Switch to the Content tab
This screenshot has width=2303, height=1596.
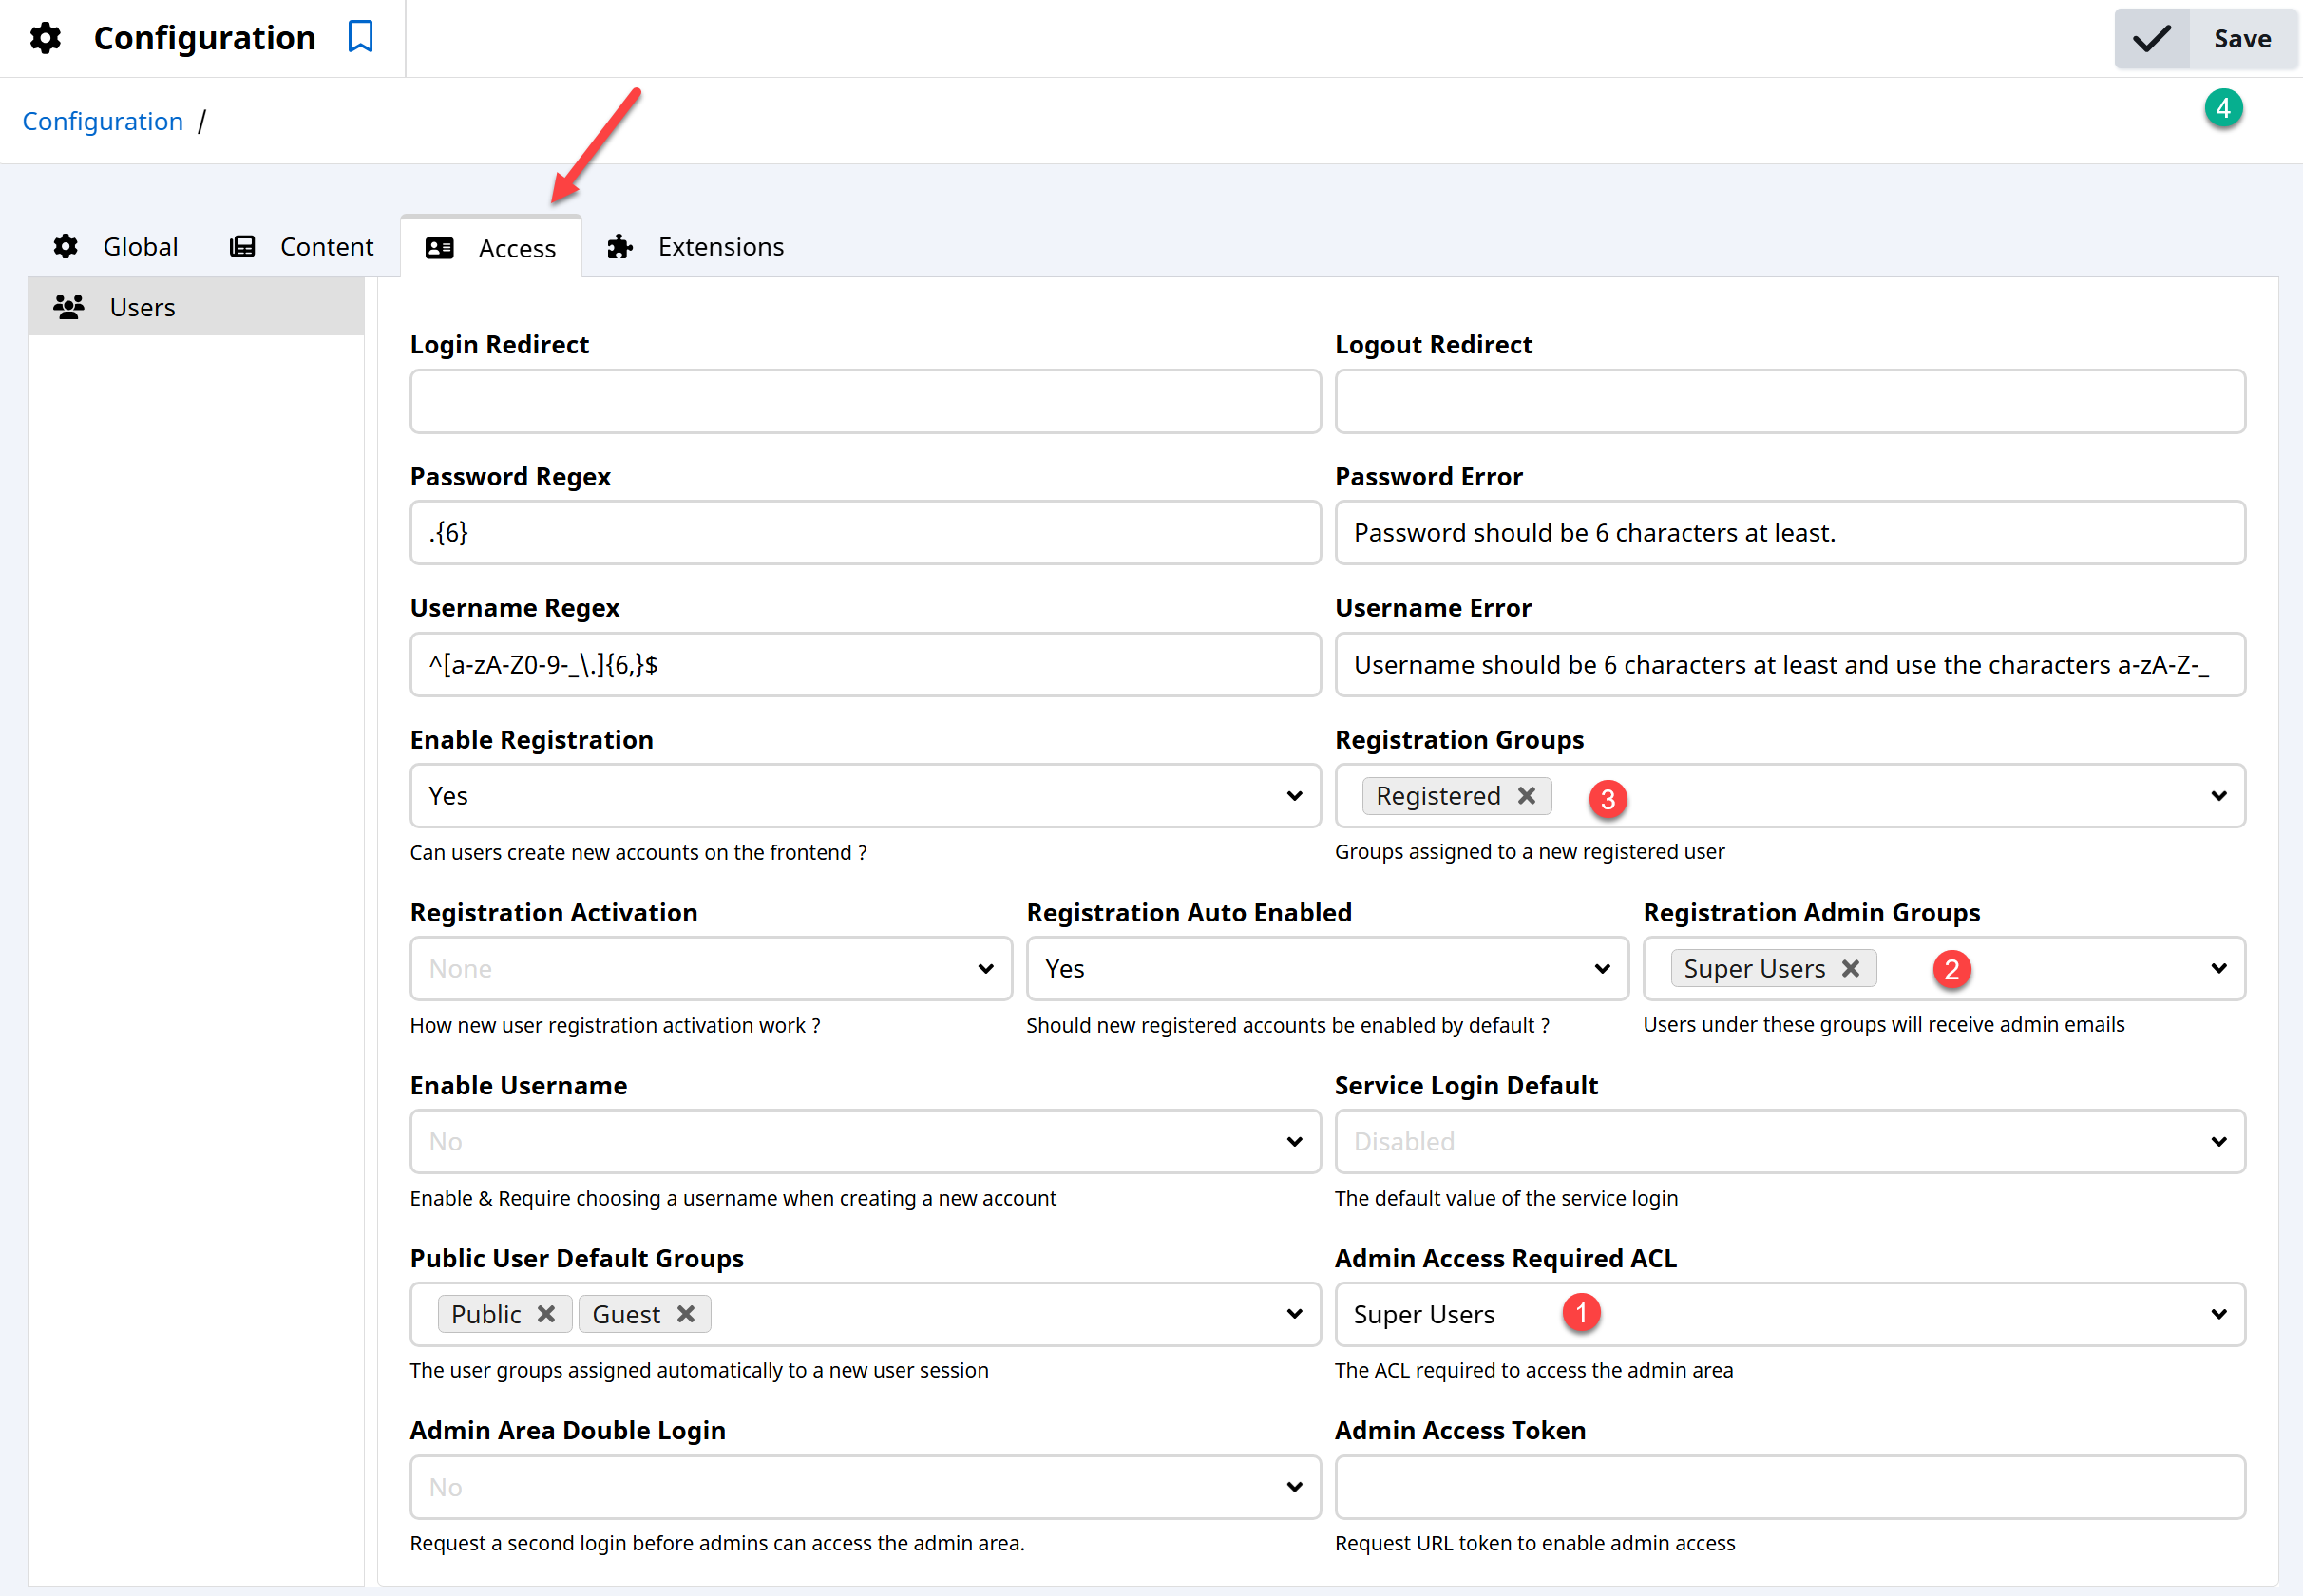coord(301,246)
